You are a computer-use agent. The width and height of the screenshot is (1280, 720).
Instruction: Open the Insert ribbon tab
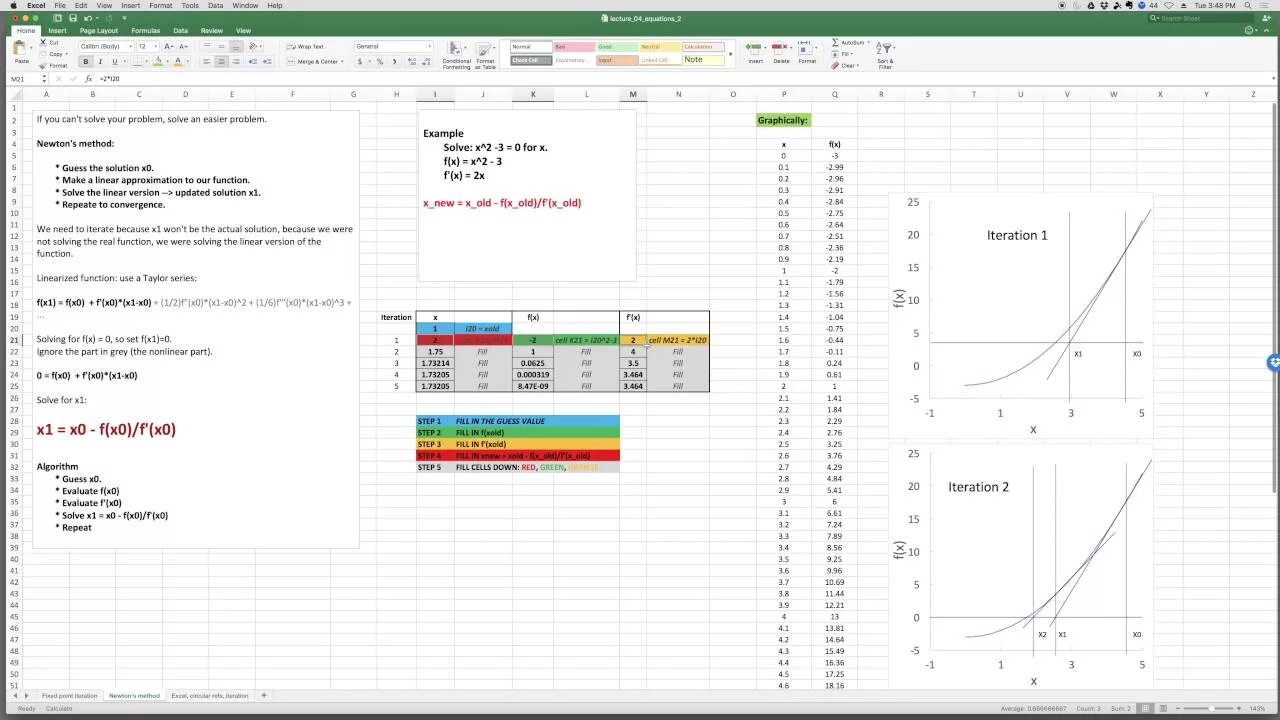57,31
